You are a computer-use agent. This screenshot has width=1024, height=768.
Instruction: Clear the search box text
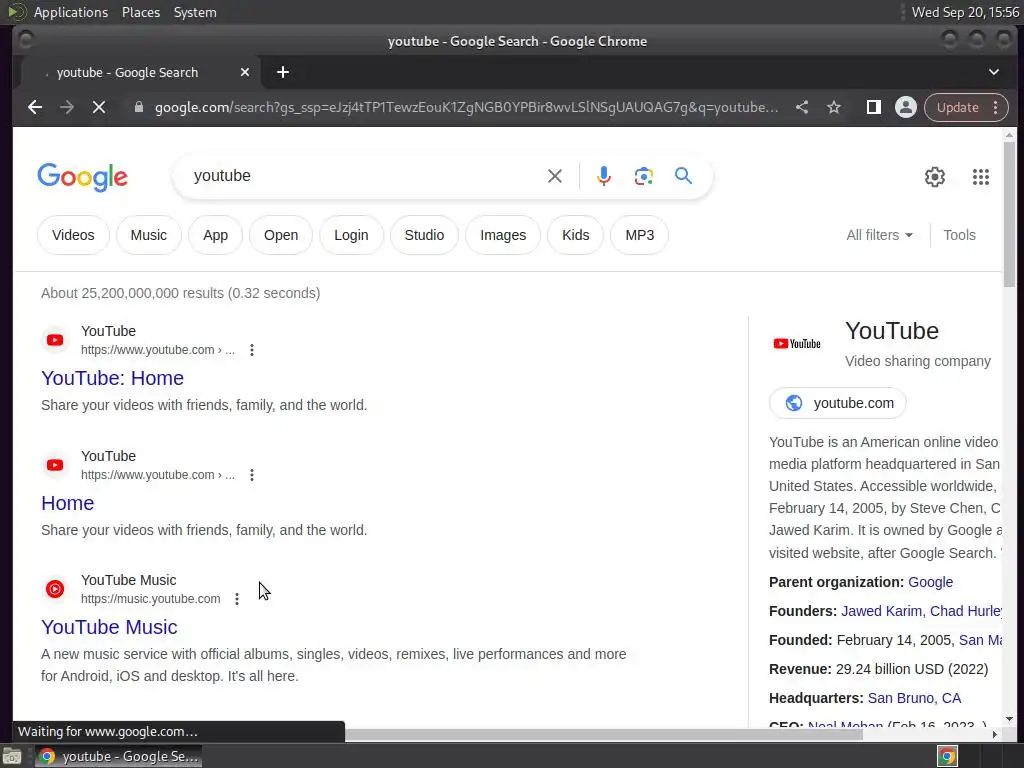(554, 176)
